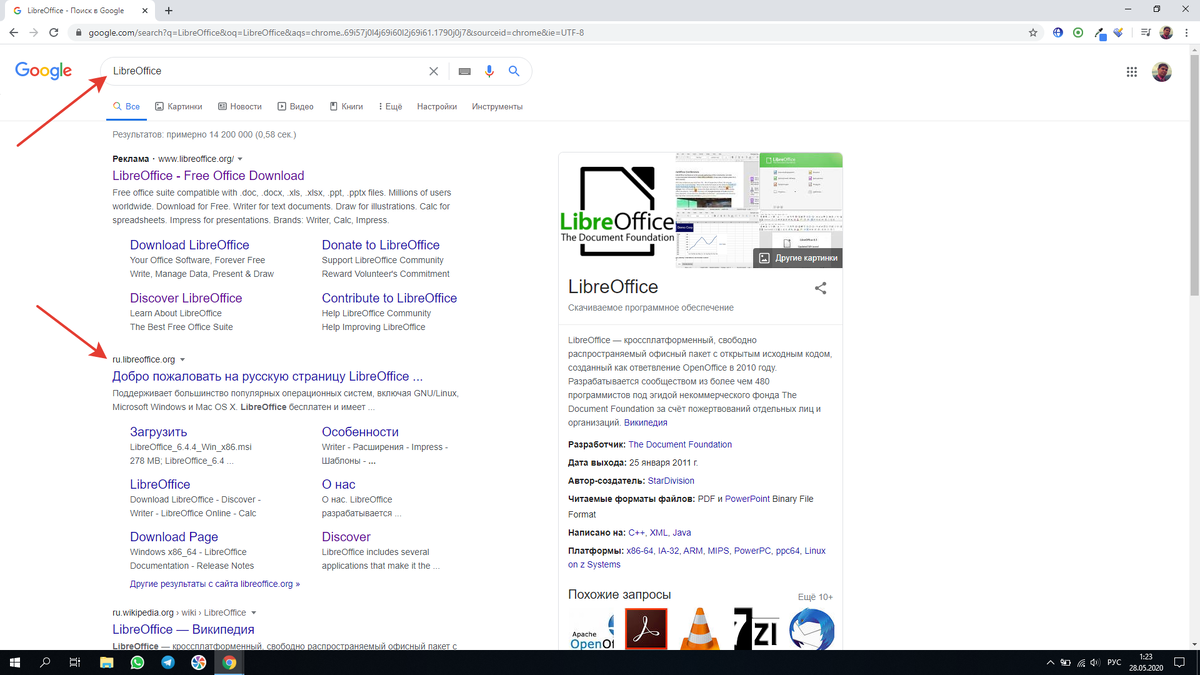Open the О нас sitelink

[x=339, y=484]
